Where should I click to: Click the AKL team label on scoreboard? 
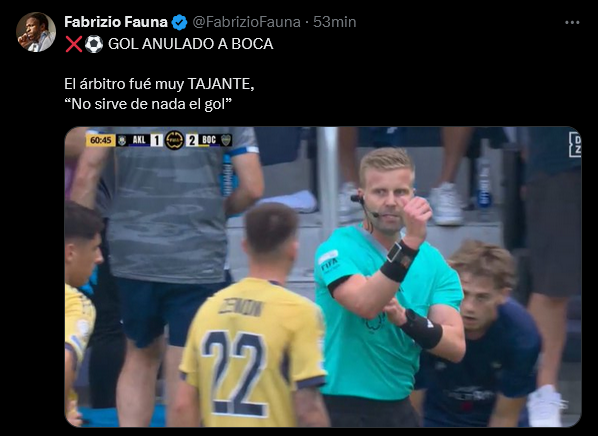pyautogui.click(x=139, y=140)
